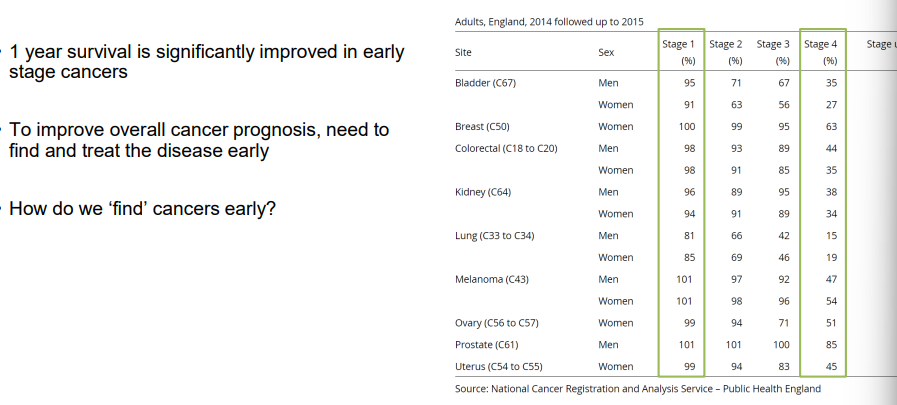The image size is (897, 405).
Task: Select the 'Lung (C33 to C34)' row label
Action: [495, 236]
